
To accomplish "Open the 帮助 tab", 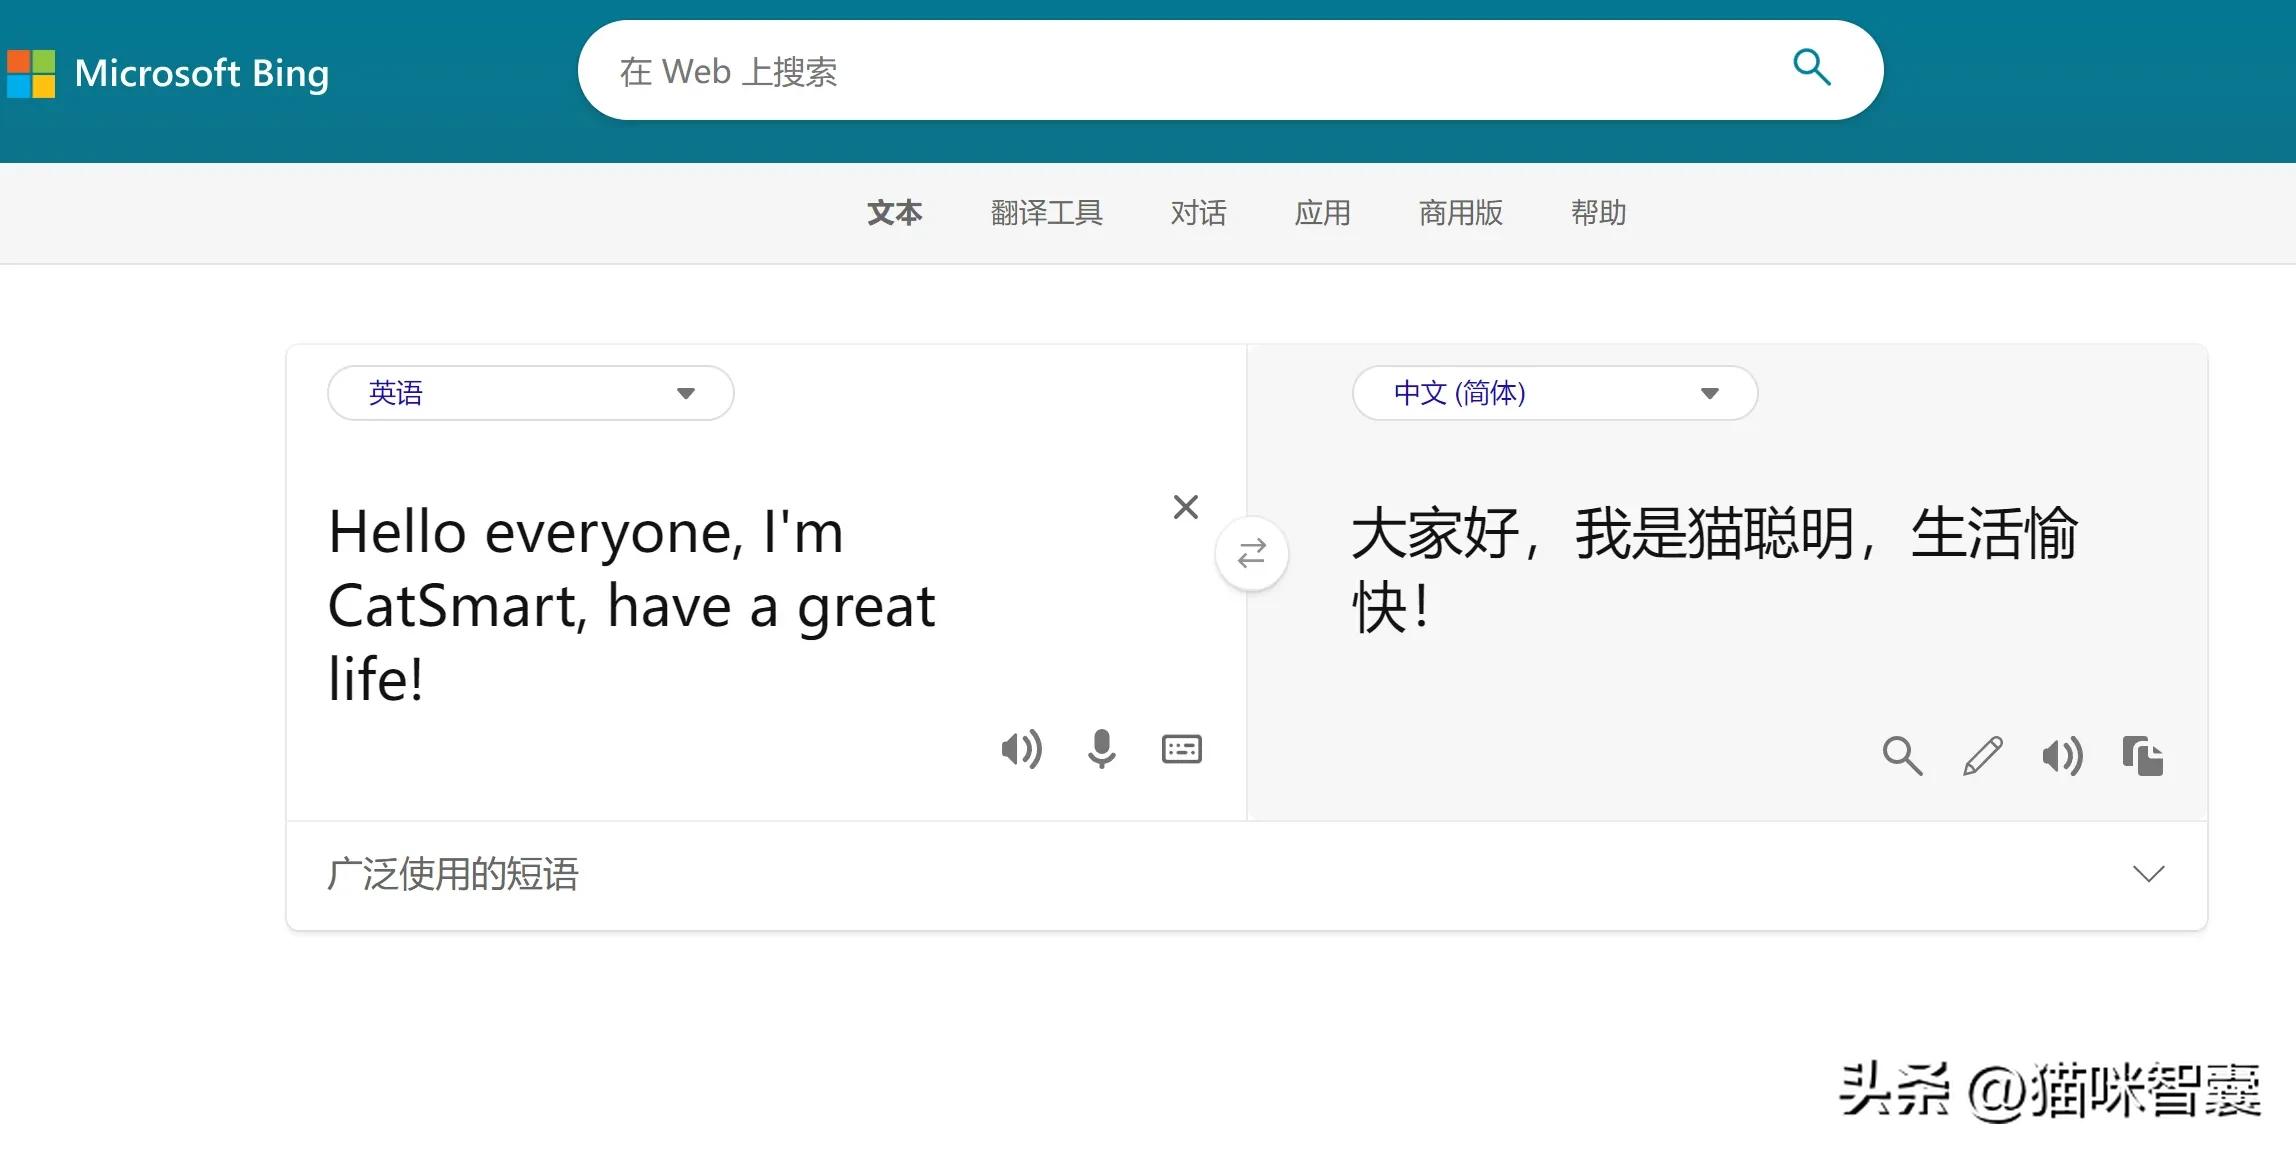I will coord(1598,213).
